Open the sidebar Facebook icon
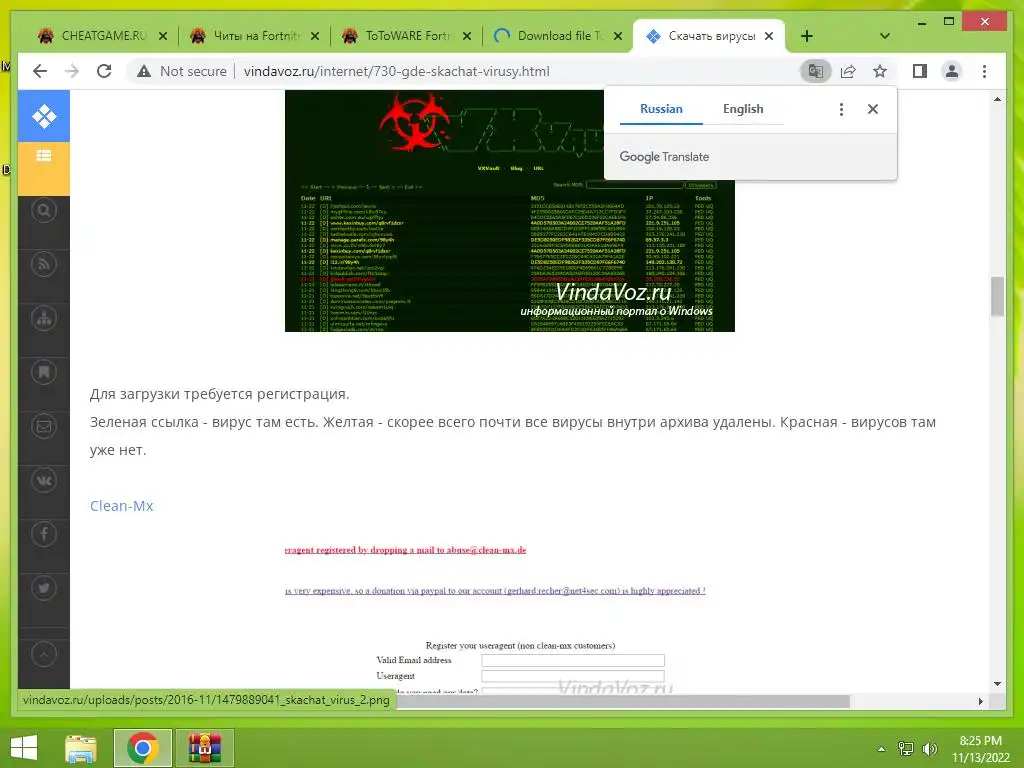 pos(44,534)
